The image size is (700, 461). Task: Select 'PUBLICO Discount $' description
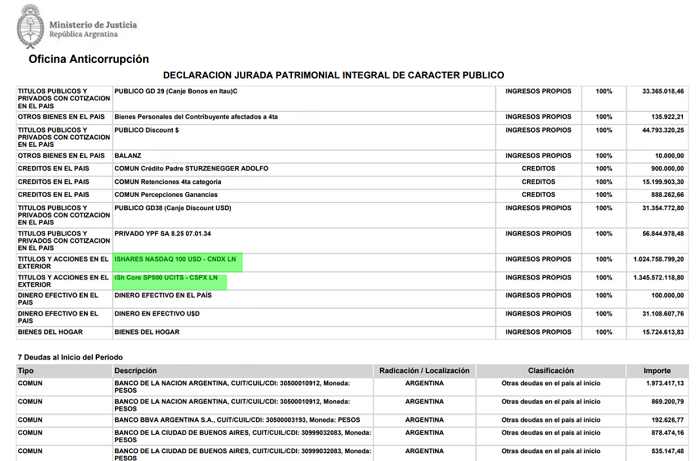(146, 130)
